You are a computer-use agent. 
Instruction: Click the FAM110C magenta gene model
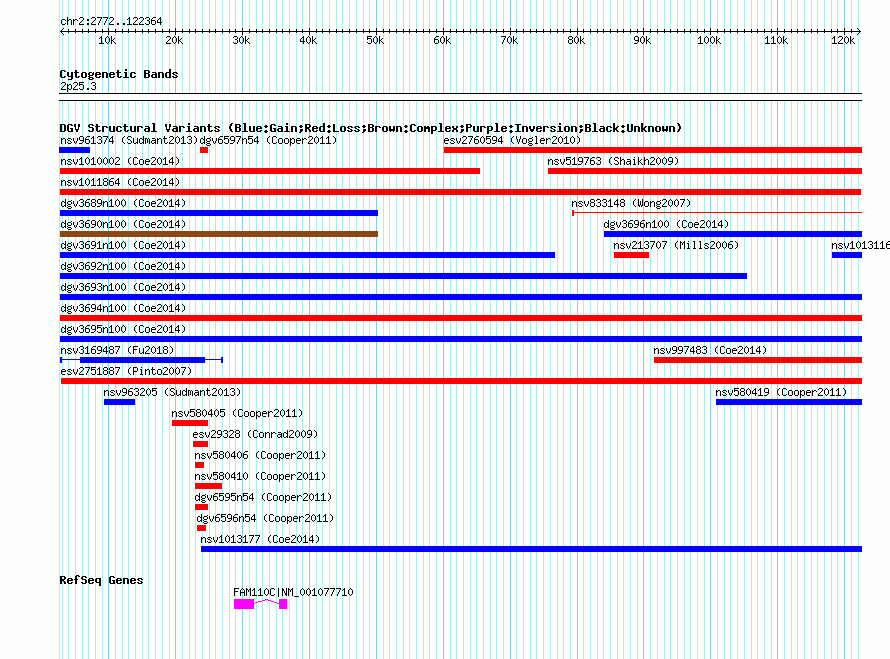click(261, 604)
